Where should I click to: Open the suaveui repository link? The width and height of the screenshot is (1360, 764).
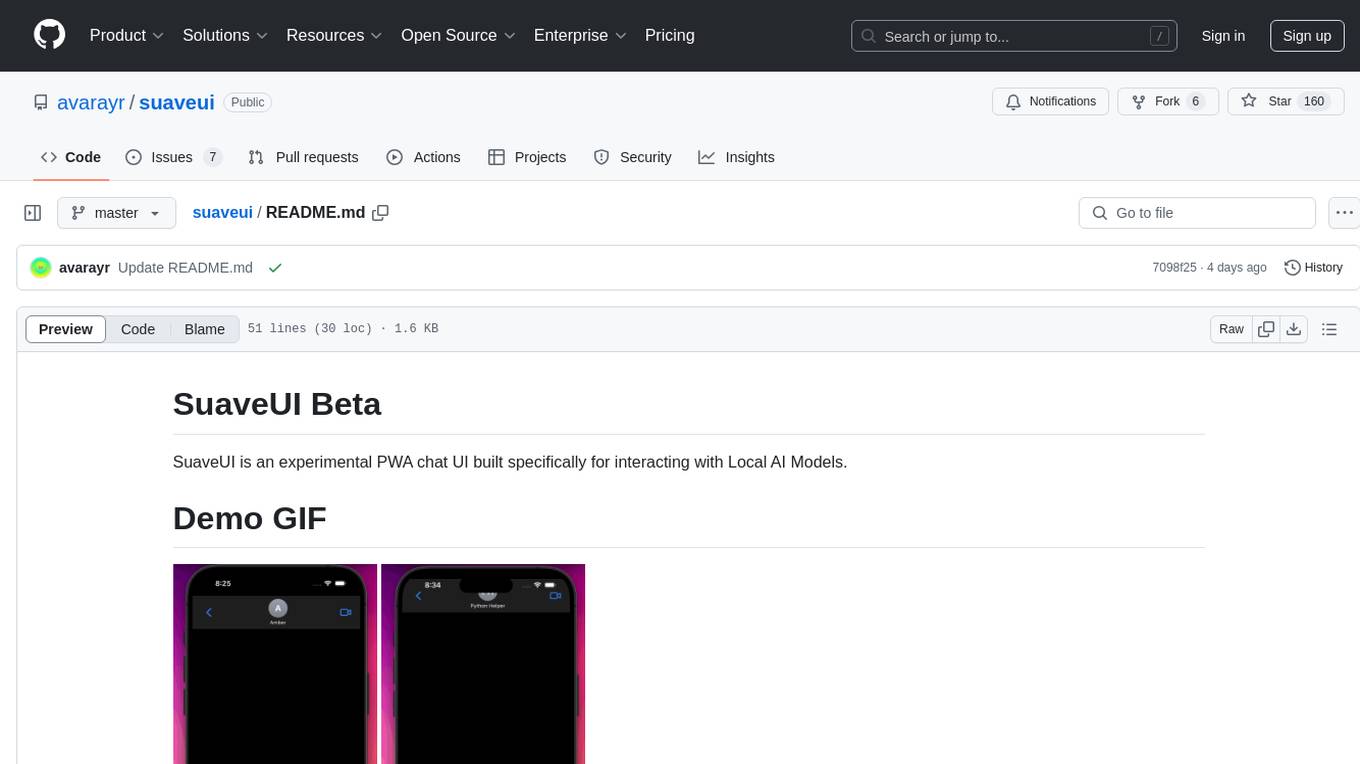[177, 102]
